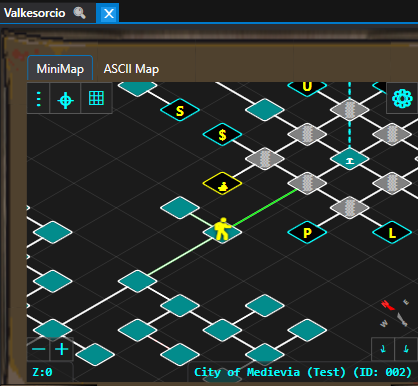Viewport: 418px width, 386px height.
Task: Select the teal fountain room marker
Action: (349, 159)
